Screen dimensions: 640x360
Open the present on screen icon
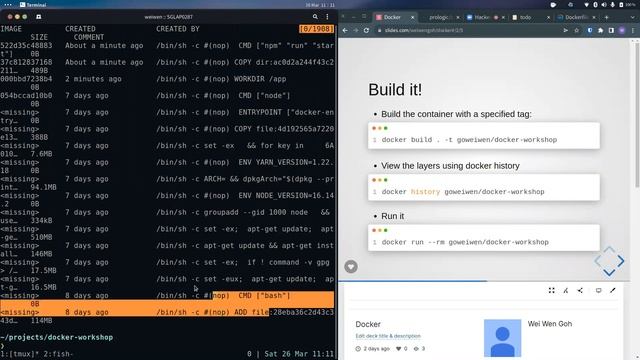[x=598, y=290]
